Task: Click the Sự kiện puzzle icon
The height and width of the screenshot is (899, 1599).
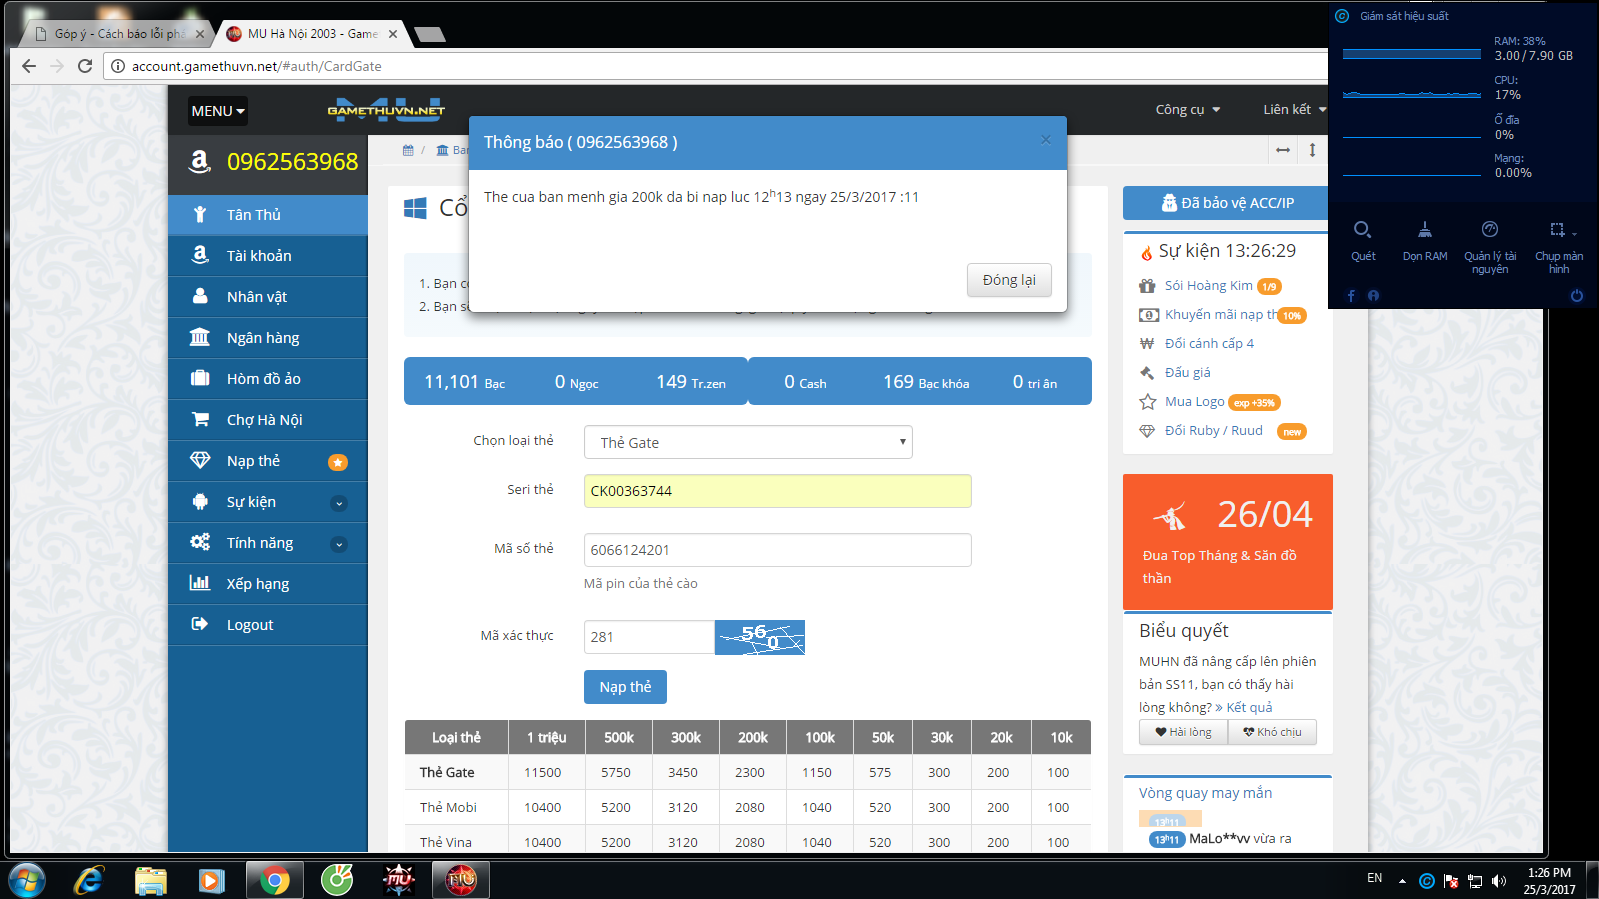Action: tap(200, 501)
